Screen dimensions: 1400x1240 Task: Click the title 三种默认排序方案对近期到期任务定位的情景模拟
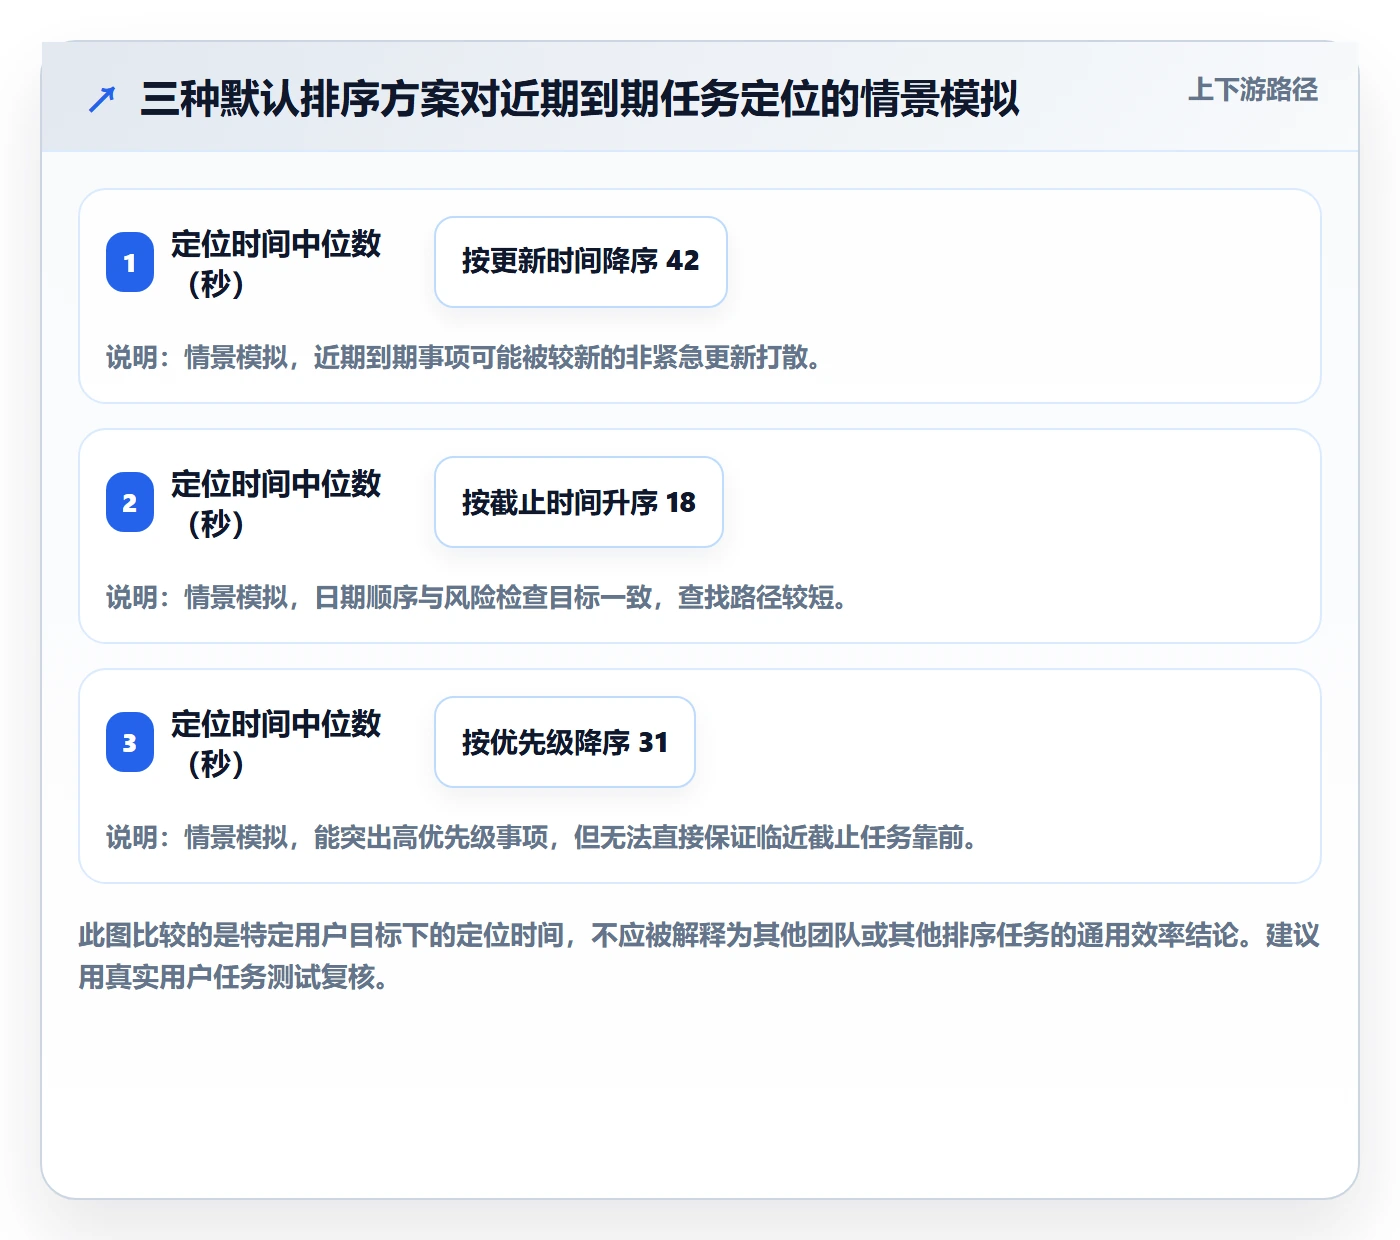pos(580,99)
